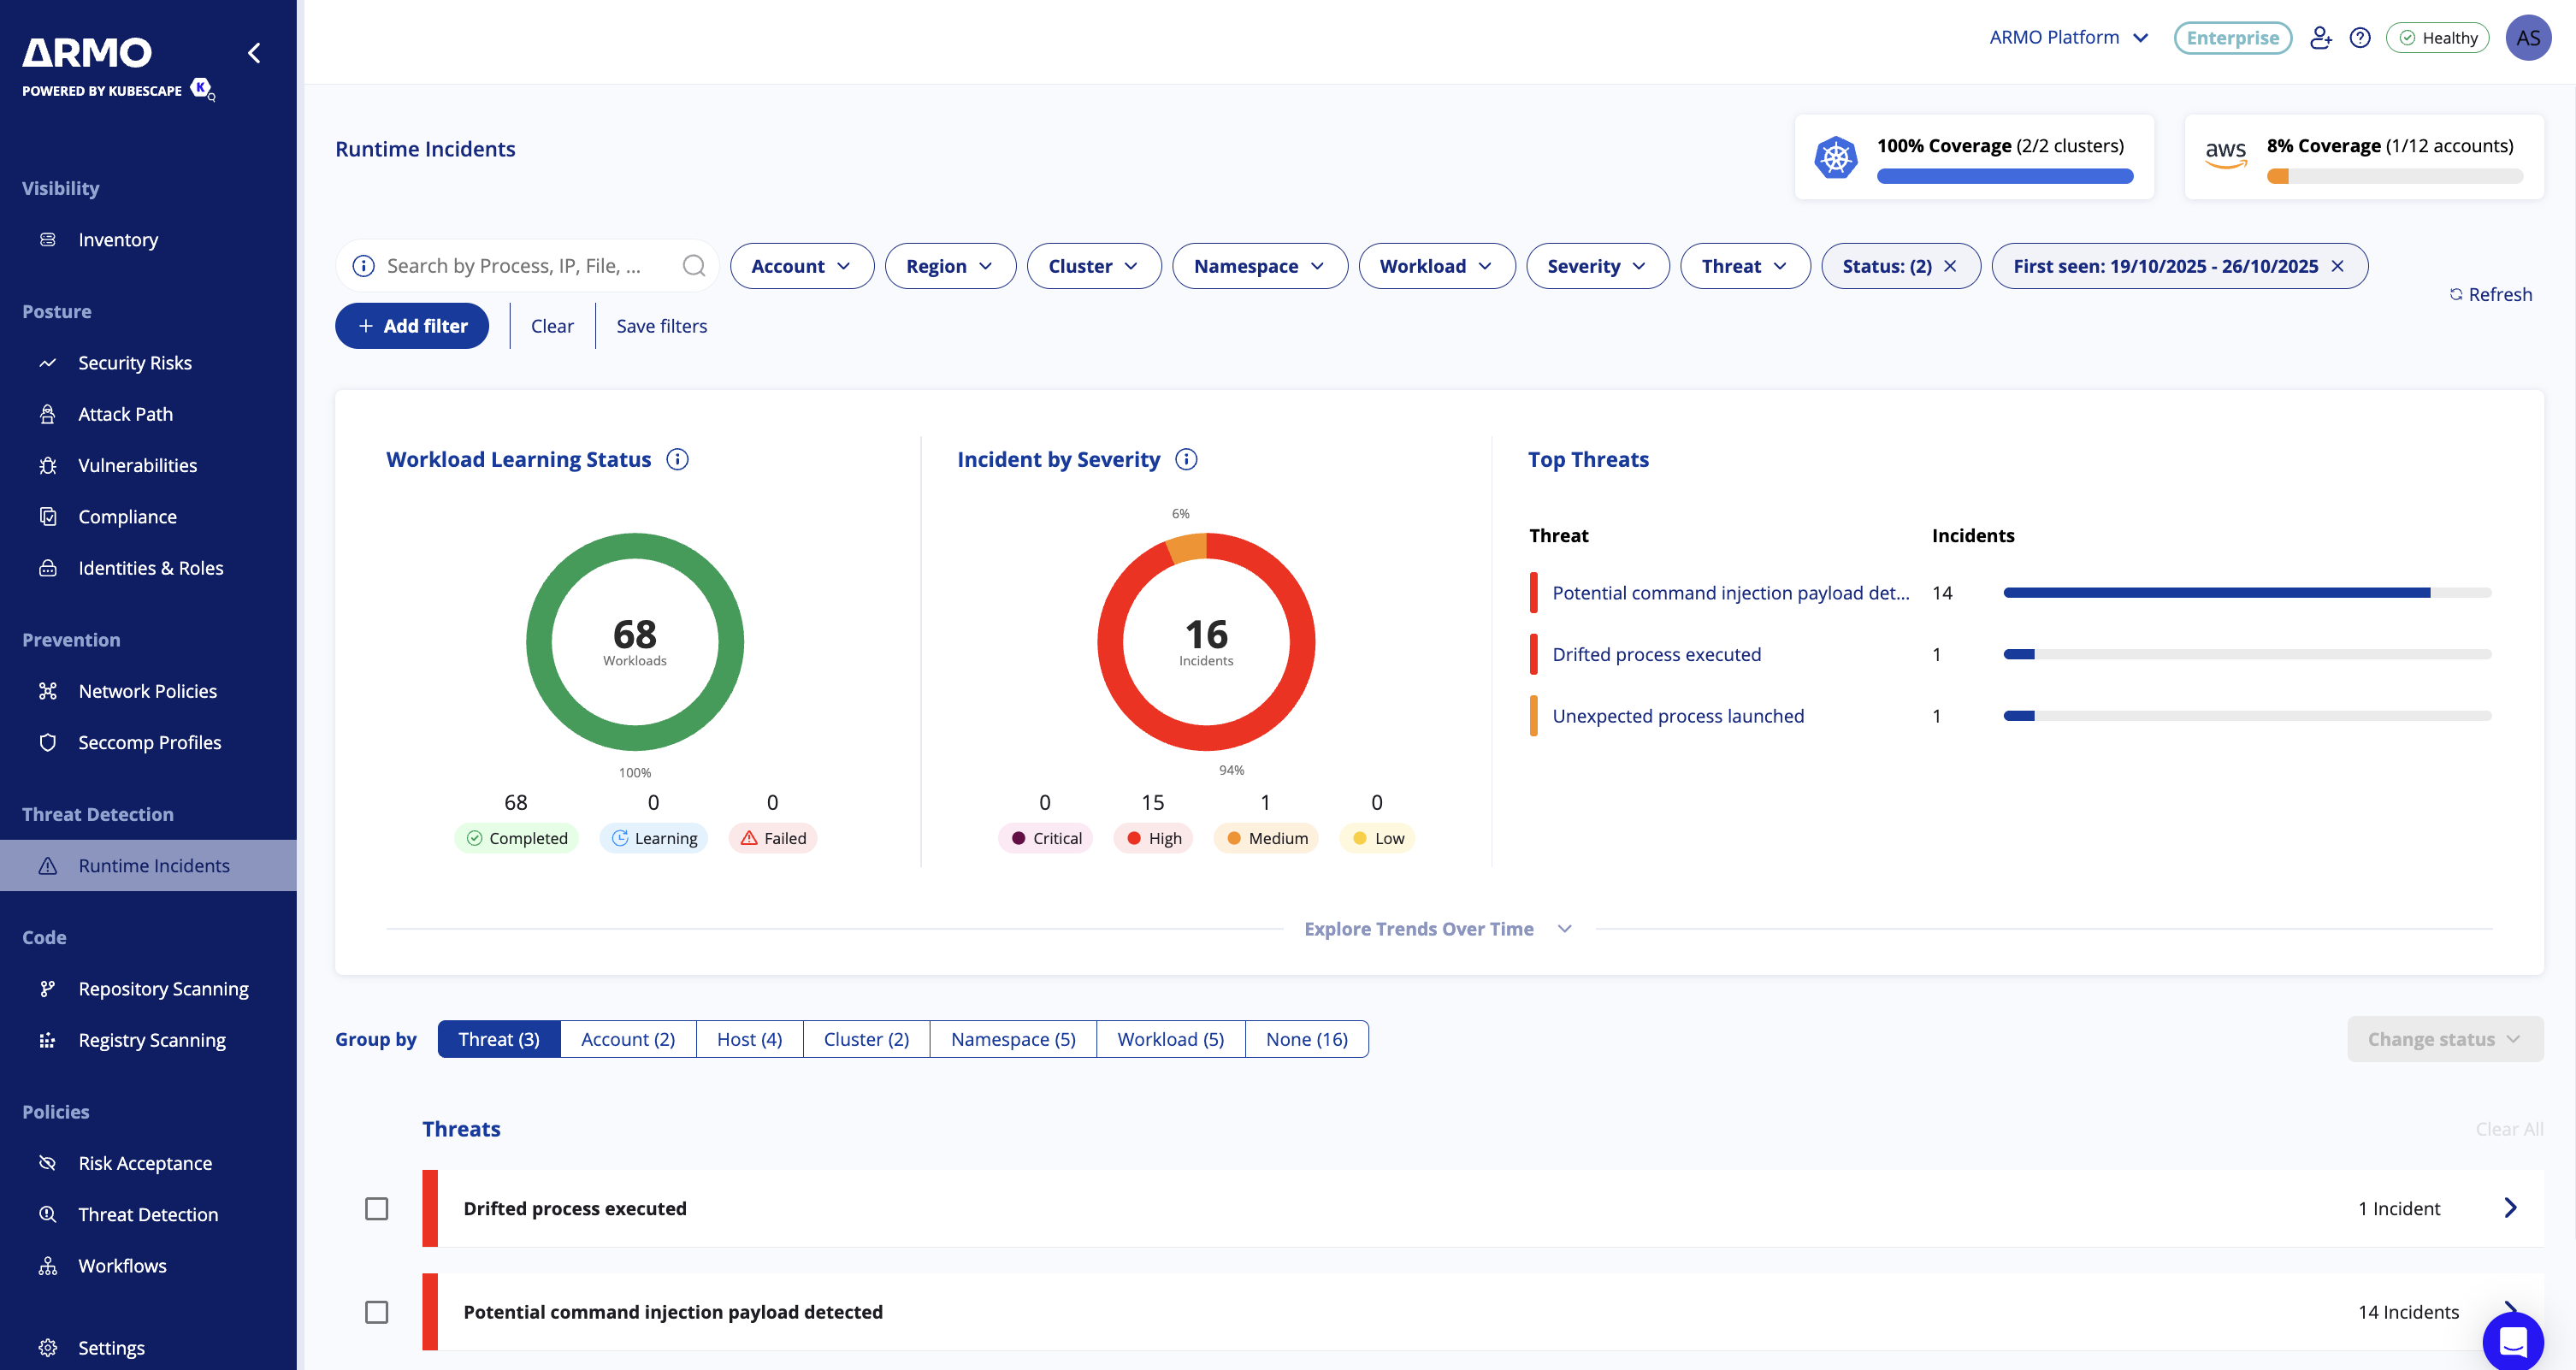Click the Incident by Severity info icon
This screenshot has height=1370, width=2576.
1186,459
